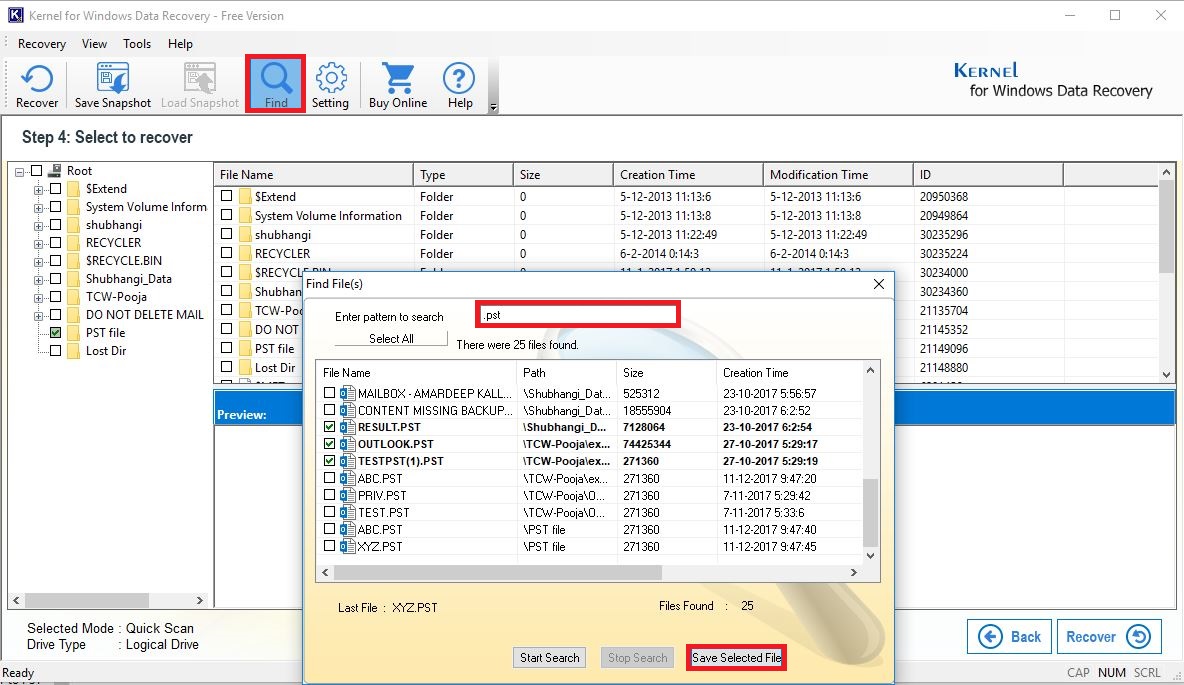Open the Help menu

pos(180,44)
